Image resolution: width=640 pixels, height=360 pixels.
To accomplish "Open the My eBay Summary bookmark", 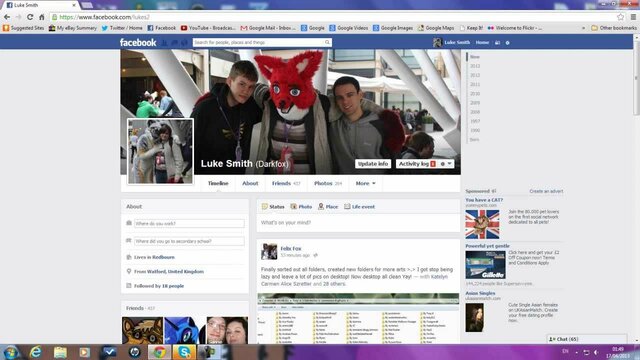I will (73, 28).
